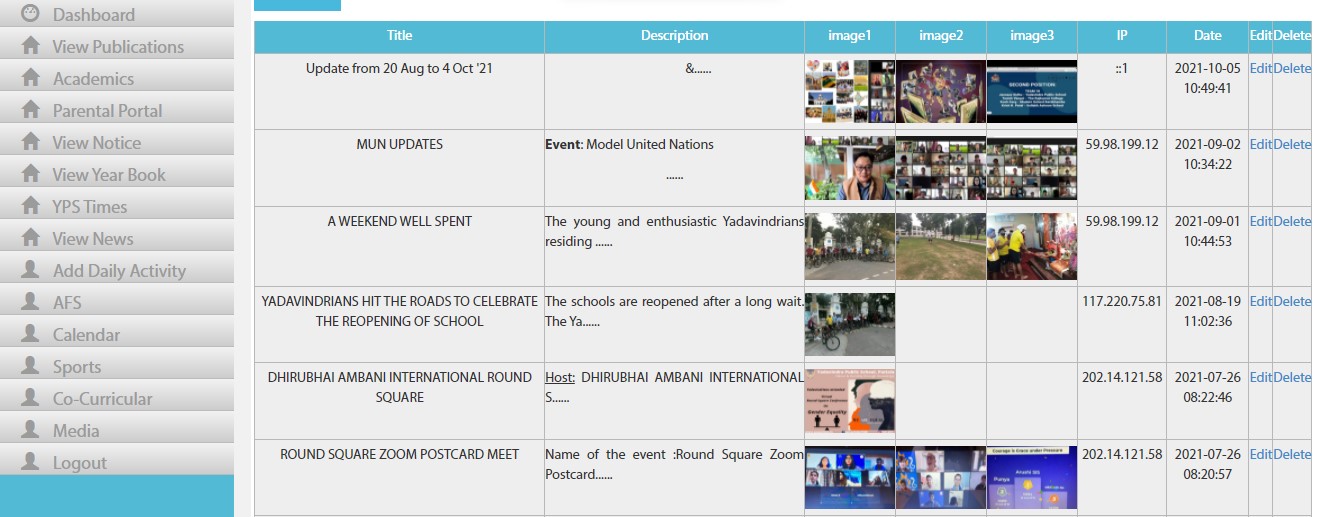
Task: Click the person icon next to Logout
Action: click(x=31, y=462)
